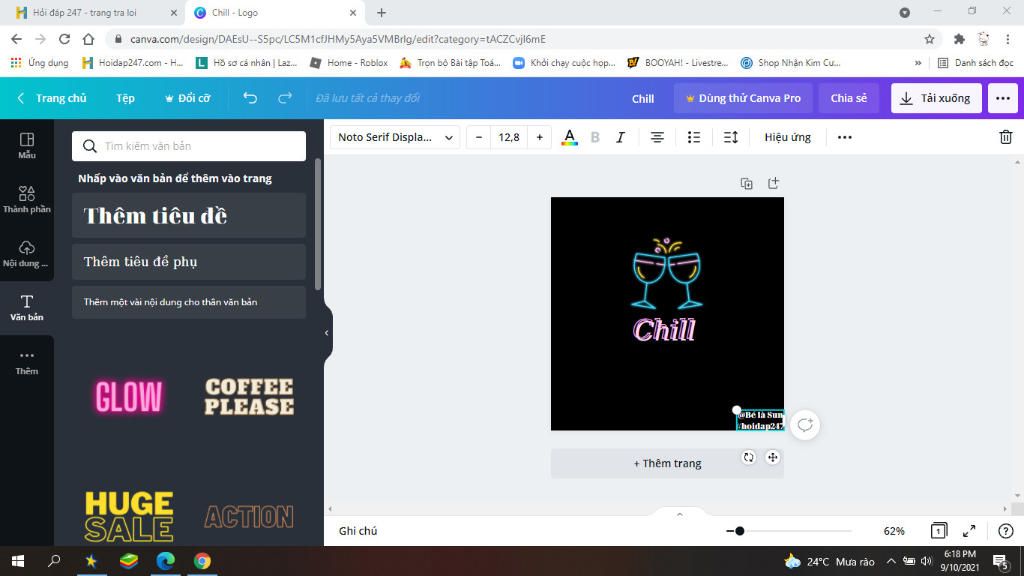Viewport: 1024px width, 576px height.
Task: Open the 62% zoom level menu
Action: tap(894, 531)
